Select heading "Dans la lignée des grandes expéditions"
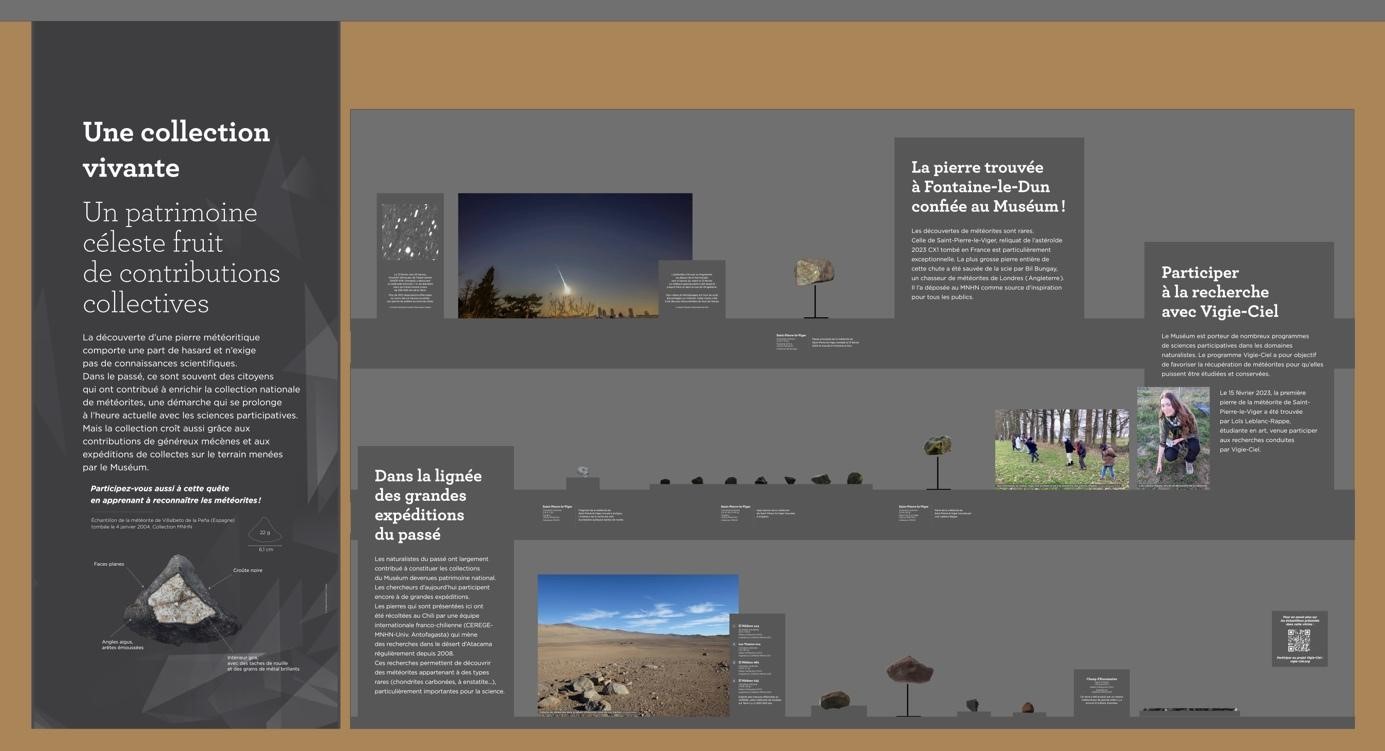The height and width of the screenshot is (751, 1385). coord(428,505)
